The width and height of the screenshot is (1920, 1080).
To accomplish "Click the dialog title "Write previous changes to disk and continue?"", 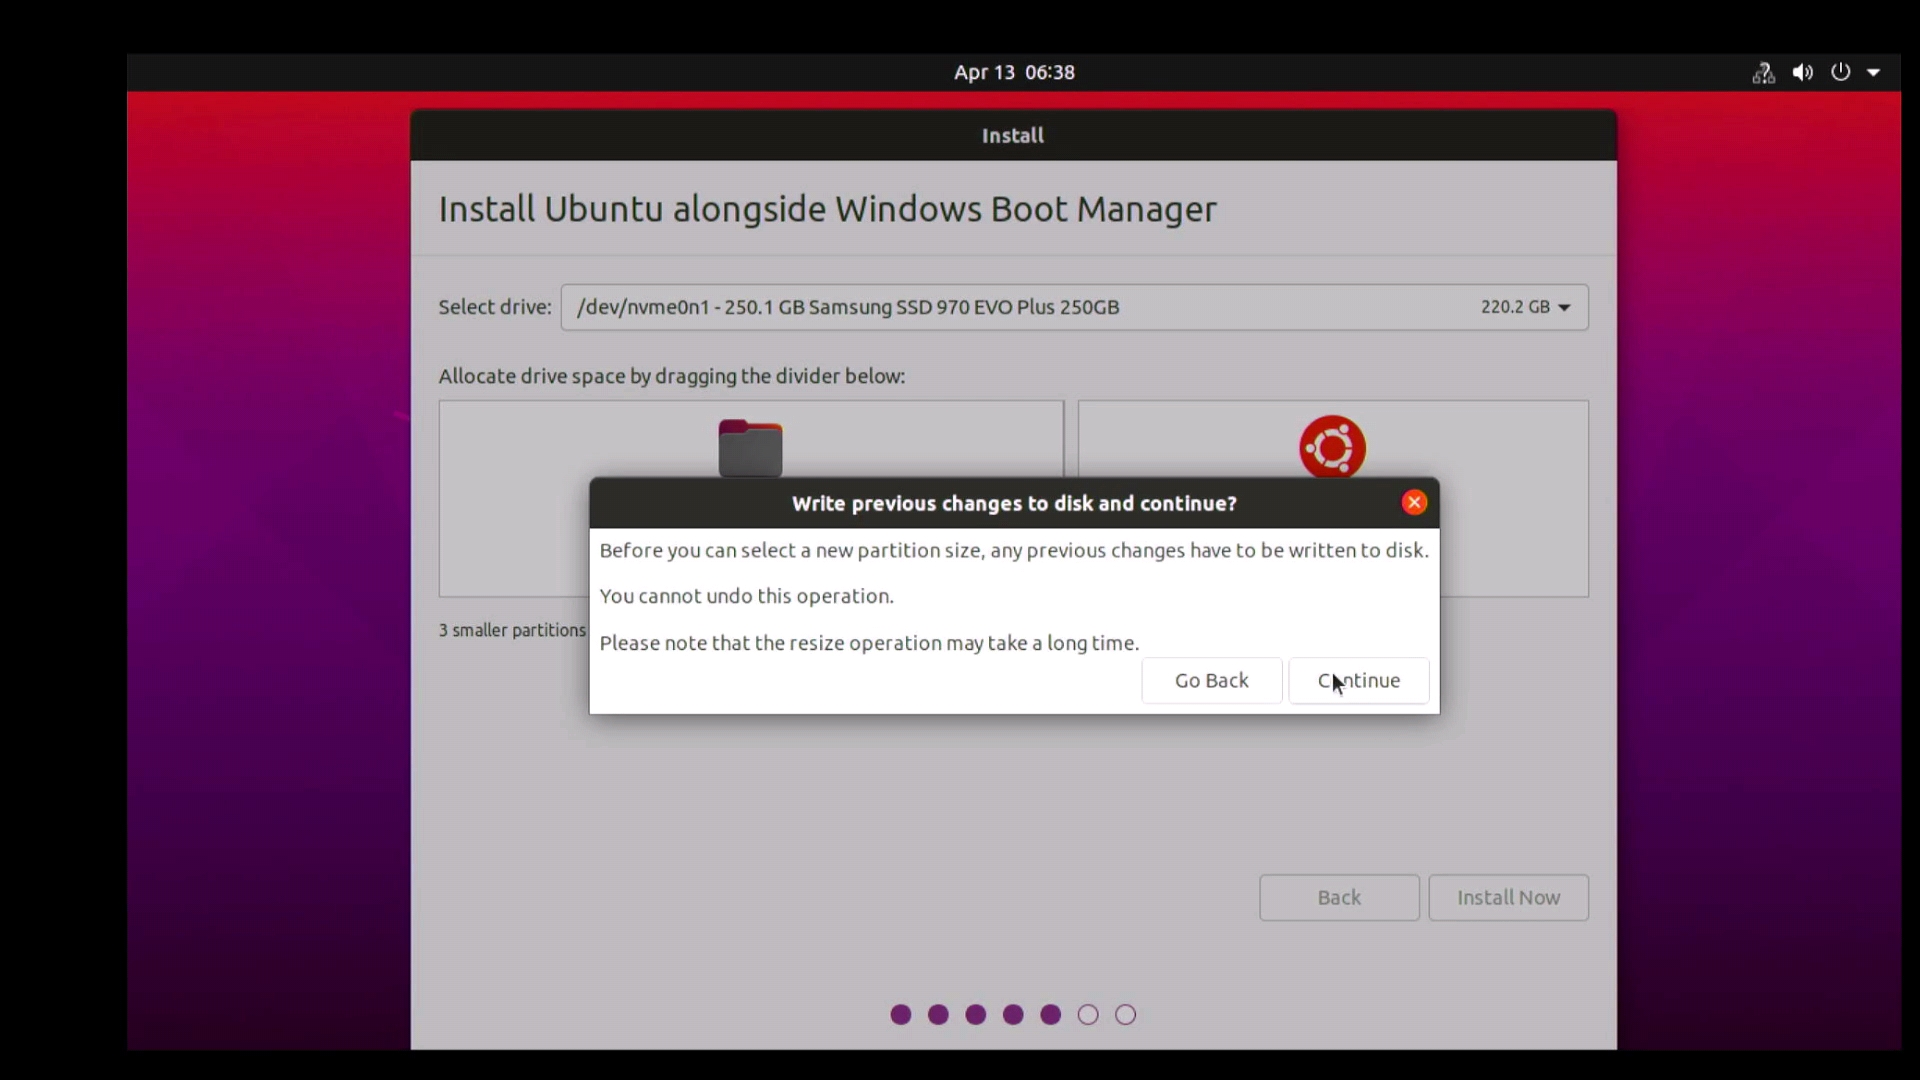I will point(1014,504).
